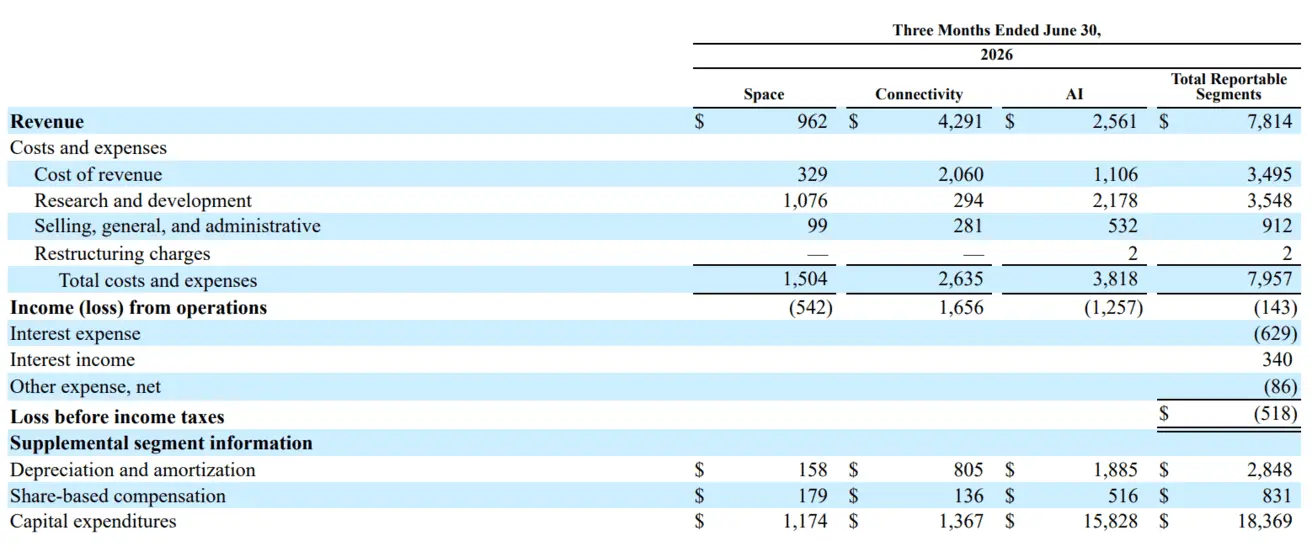Image resolution: width=1312 pixels, height=557 pixels.
Task: Select total R&D value 3,548
Action: [1270, 201]
